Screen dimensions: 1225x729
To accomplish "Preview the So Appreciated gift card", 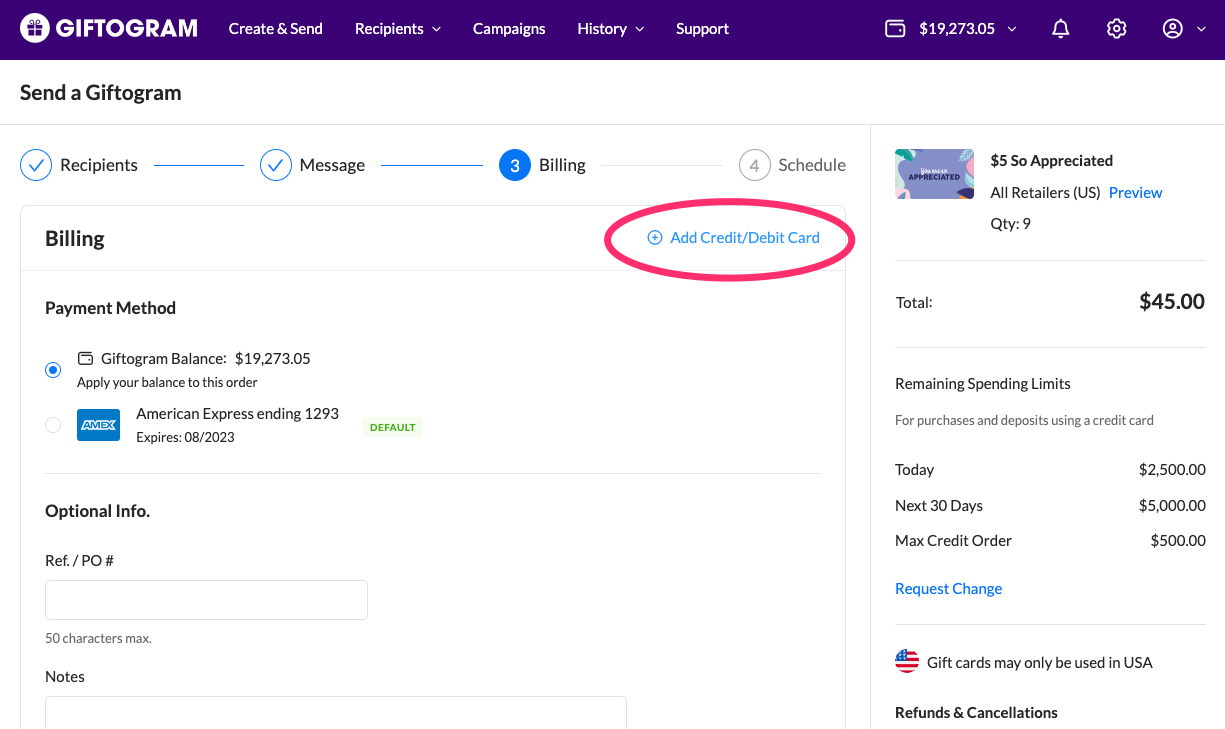I will (1135, 193).
